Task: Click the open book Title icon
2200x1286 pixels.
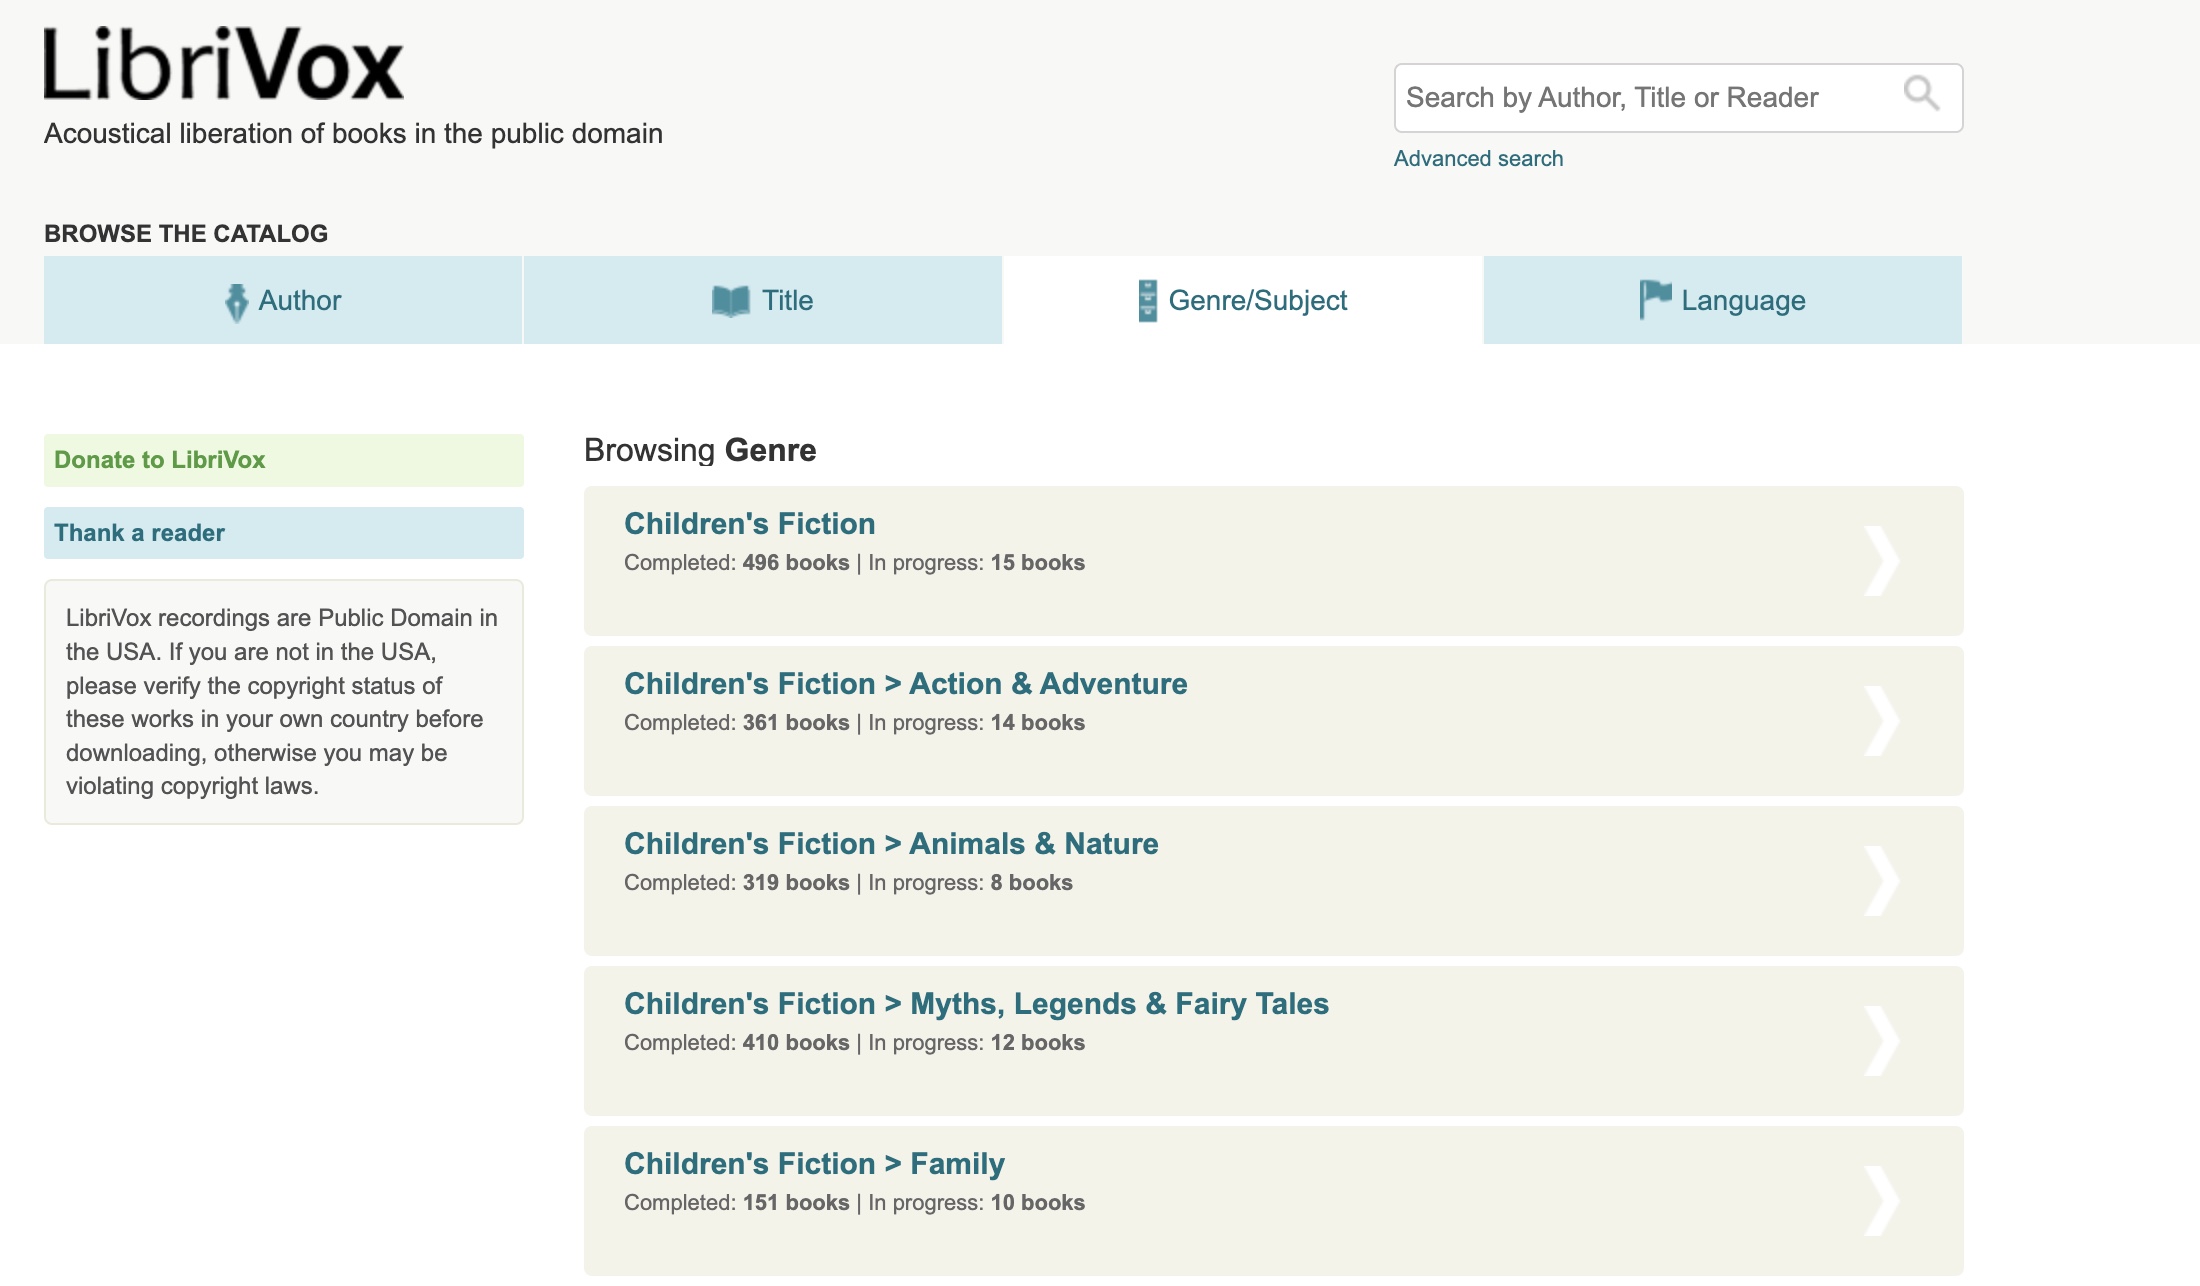Action: 730,301
